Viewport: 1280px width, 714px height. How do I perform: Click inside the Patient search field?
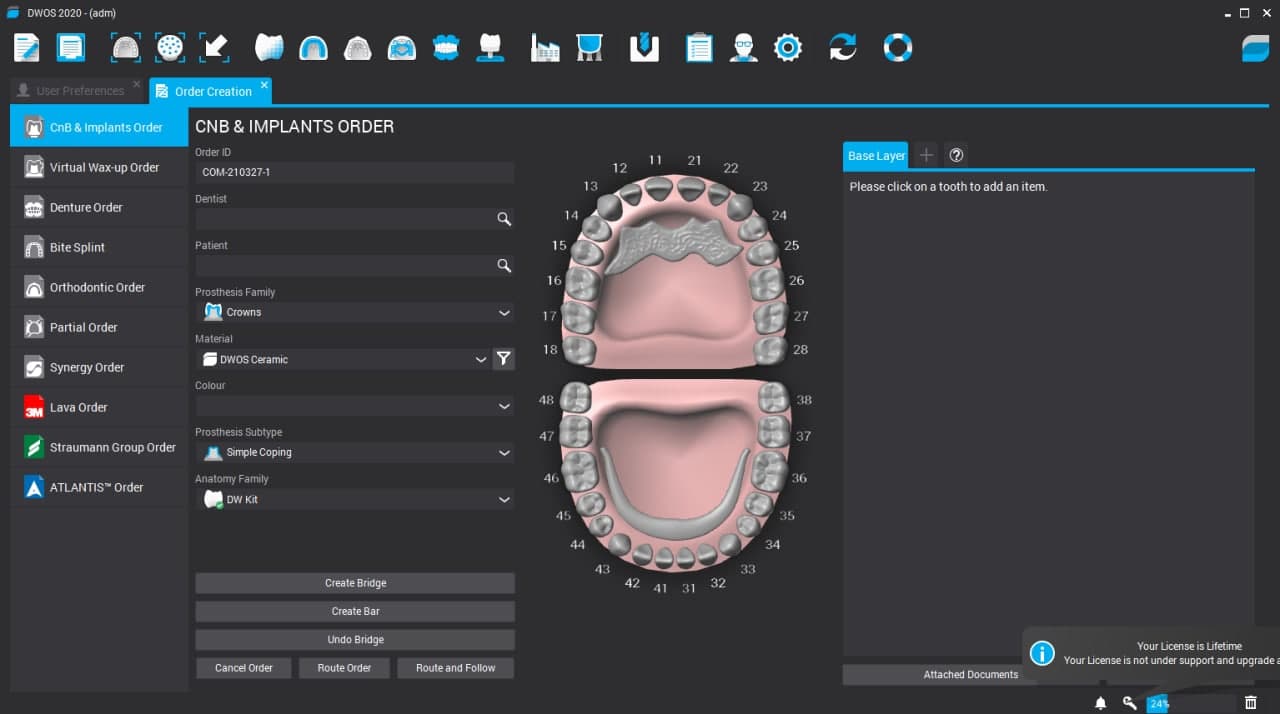350,265
